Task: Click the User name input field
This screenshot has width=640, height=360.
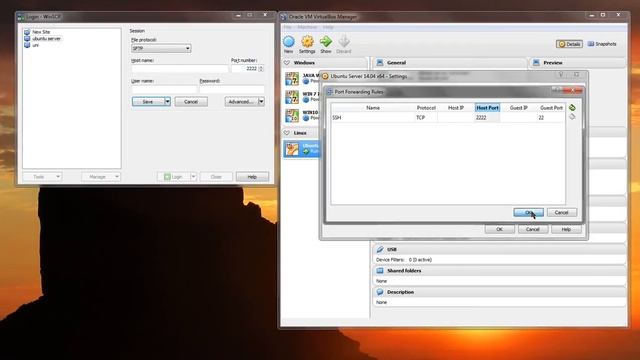Action: point(164,89)
